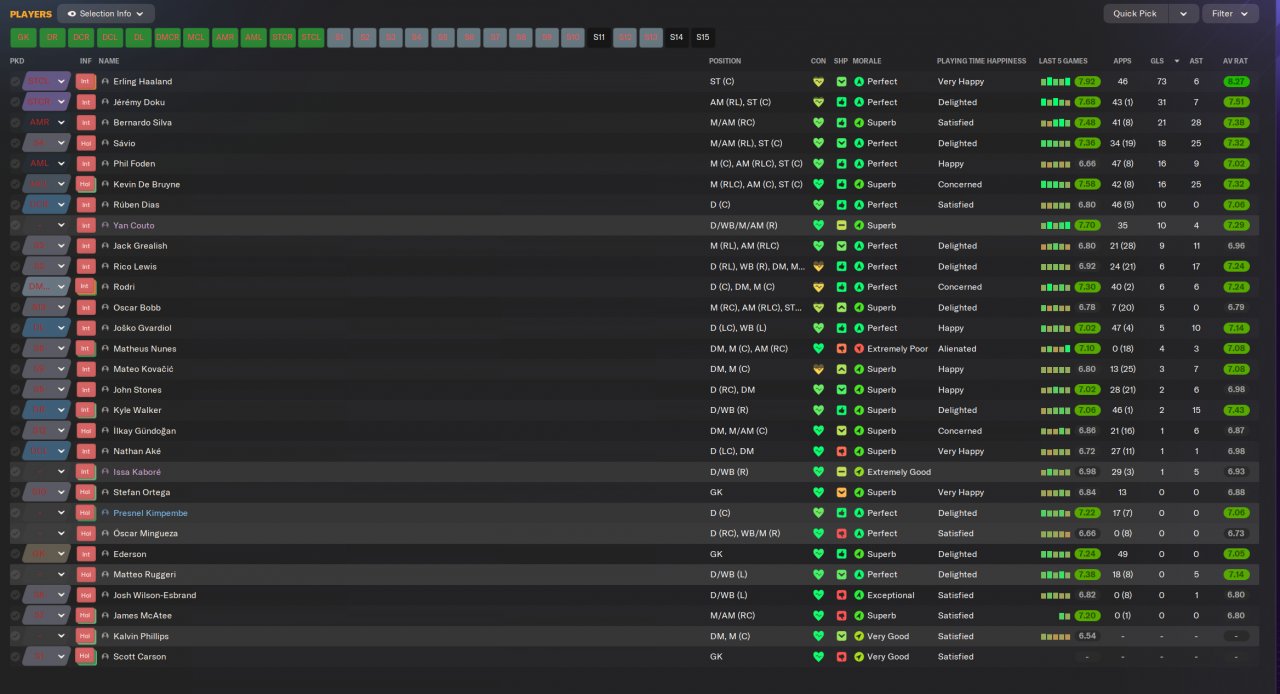Open the position dropdown for Yan Couto

point(62,226)
